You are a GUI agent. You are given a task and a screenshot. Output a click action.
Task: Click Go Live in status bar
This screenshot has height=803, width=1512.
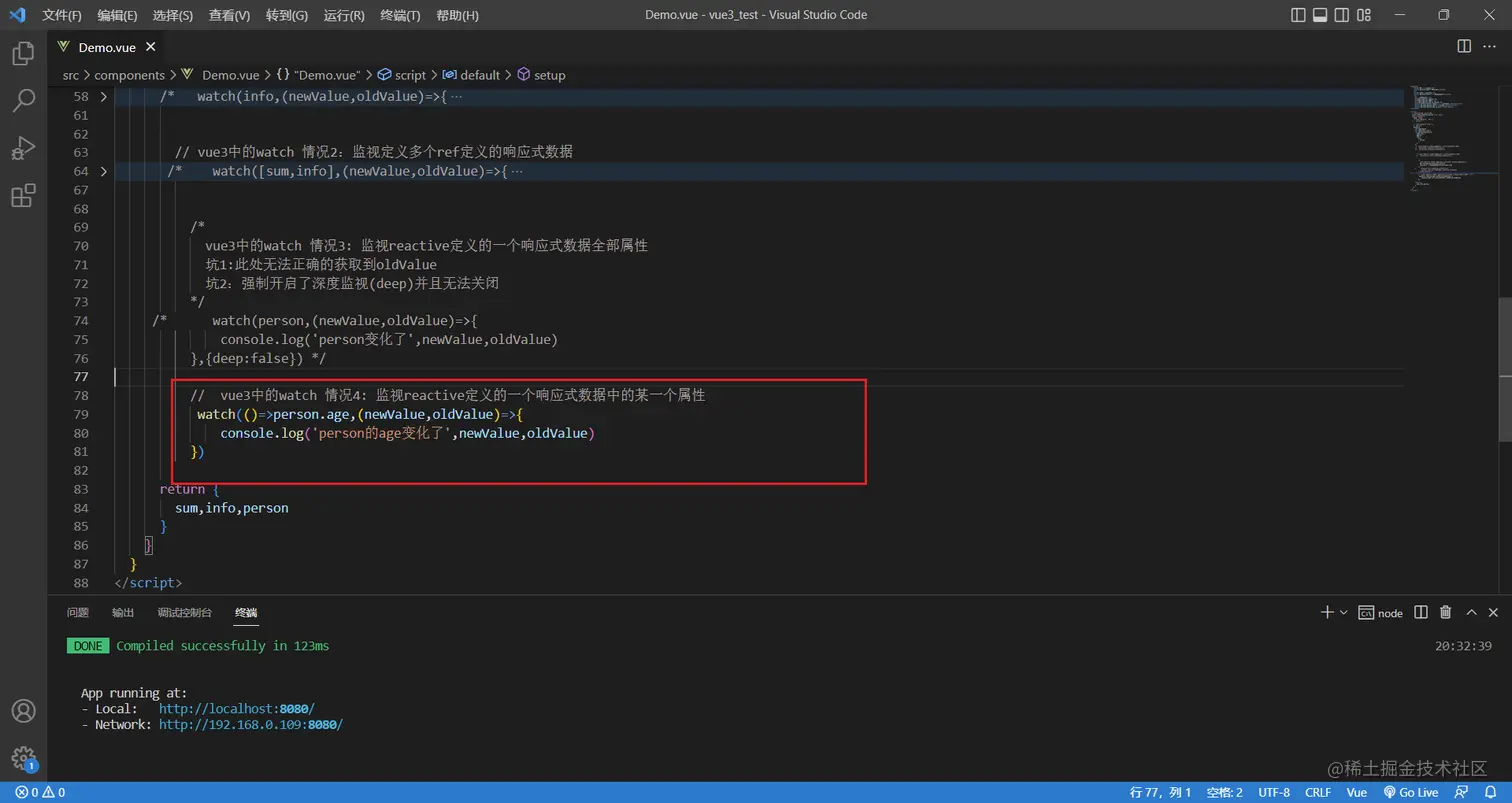click(x=1410, y=792)
